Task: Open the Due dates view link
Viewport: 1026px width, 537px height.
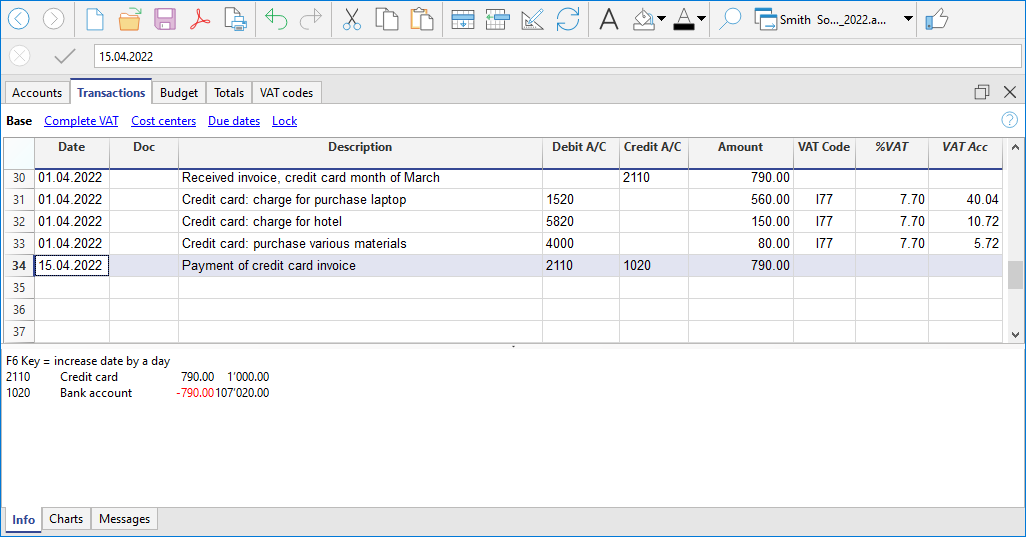Action: [x=234, y=121]
